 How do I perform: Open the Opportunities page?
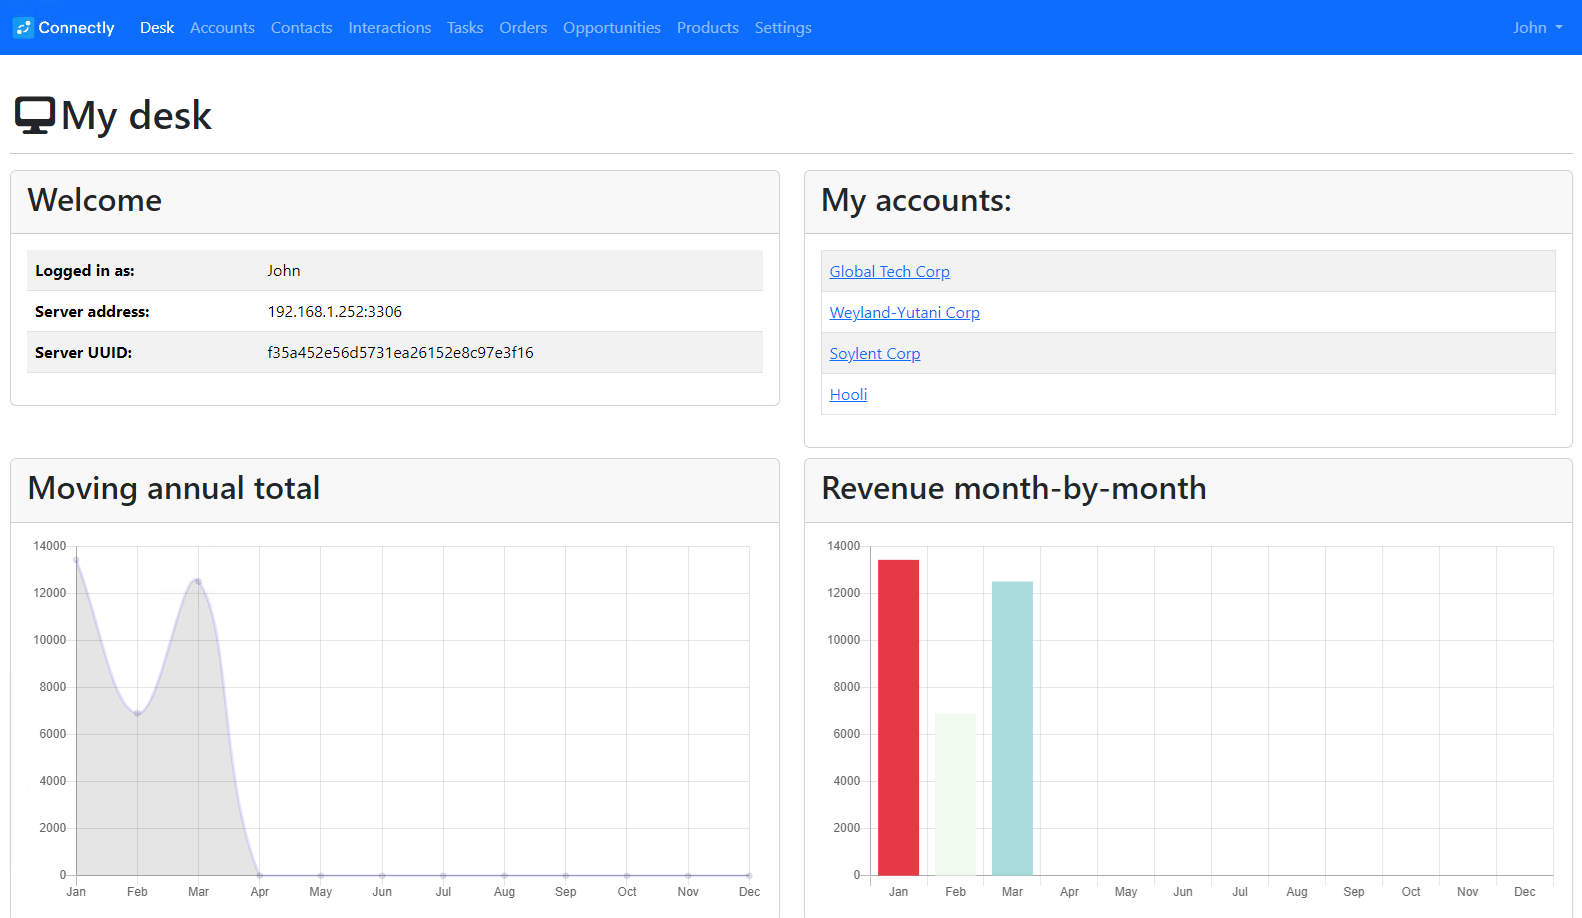[611, 28]
